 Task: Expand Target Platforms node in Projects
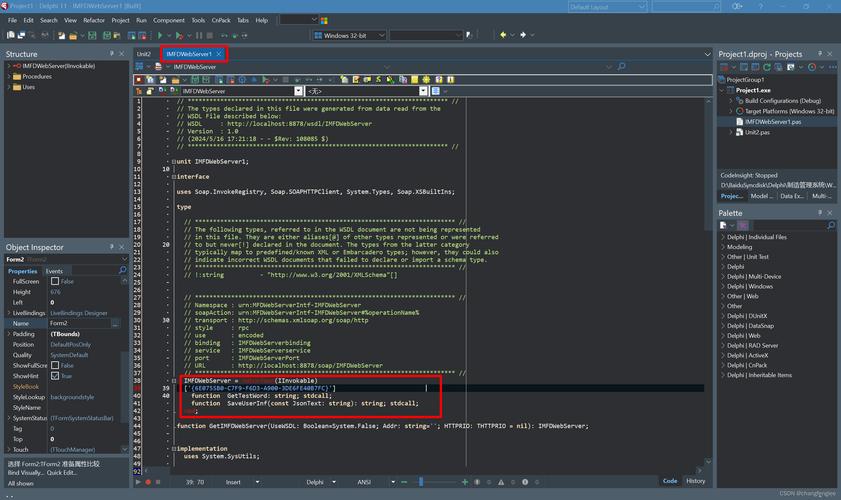[731, 111]
